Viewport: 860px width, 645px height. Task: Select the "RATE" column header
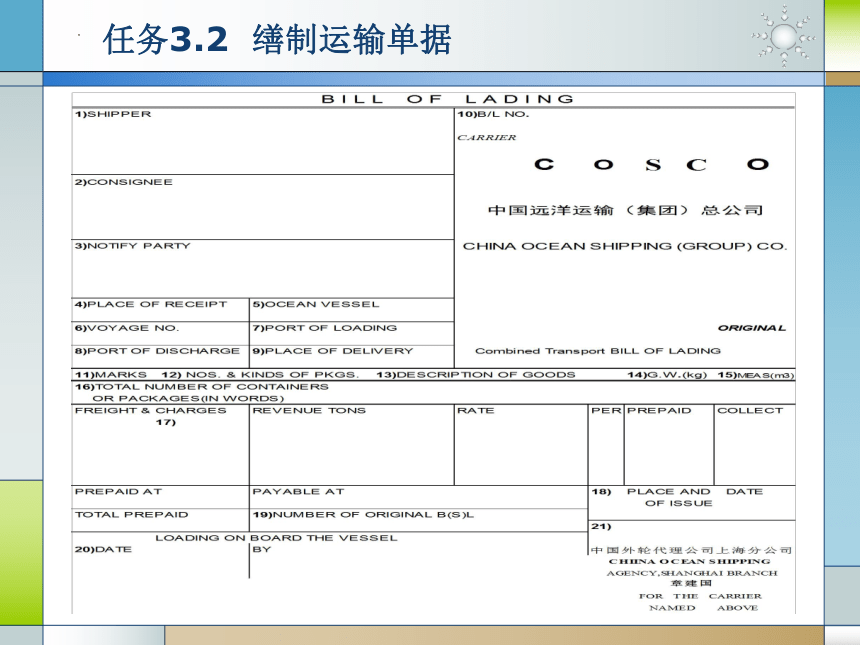point(476,411)
